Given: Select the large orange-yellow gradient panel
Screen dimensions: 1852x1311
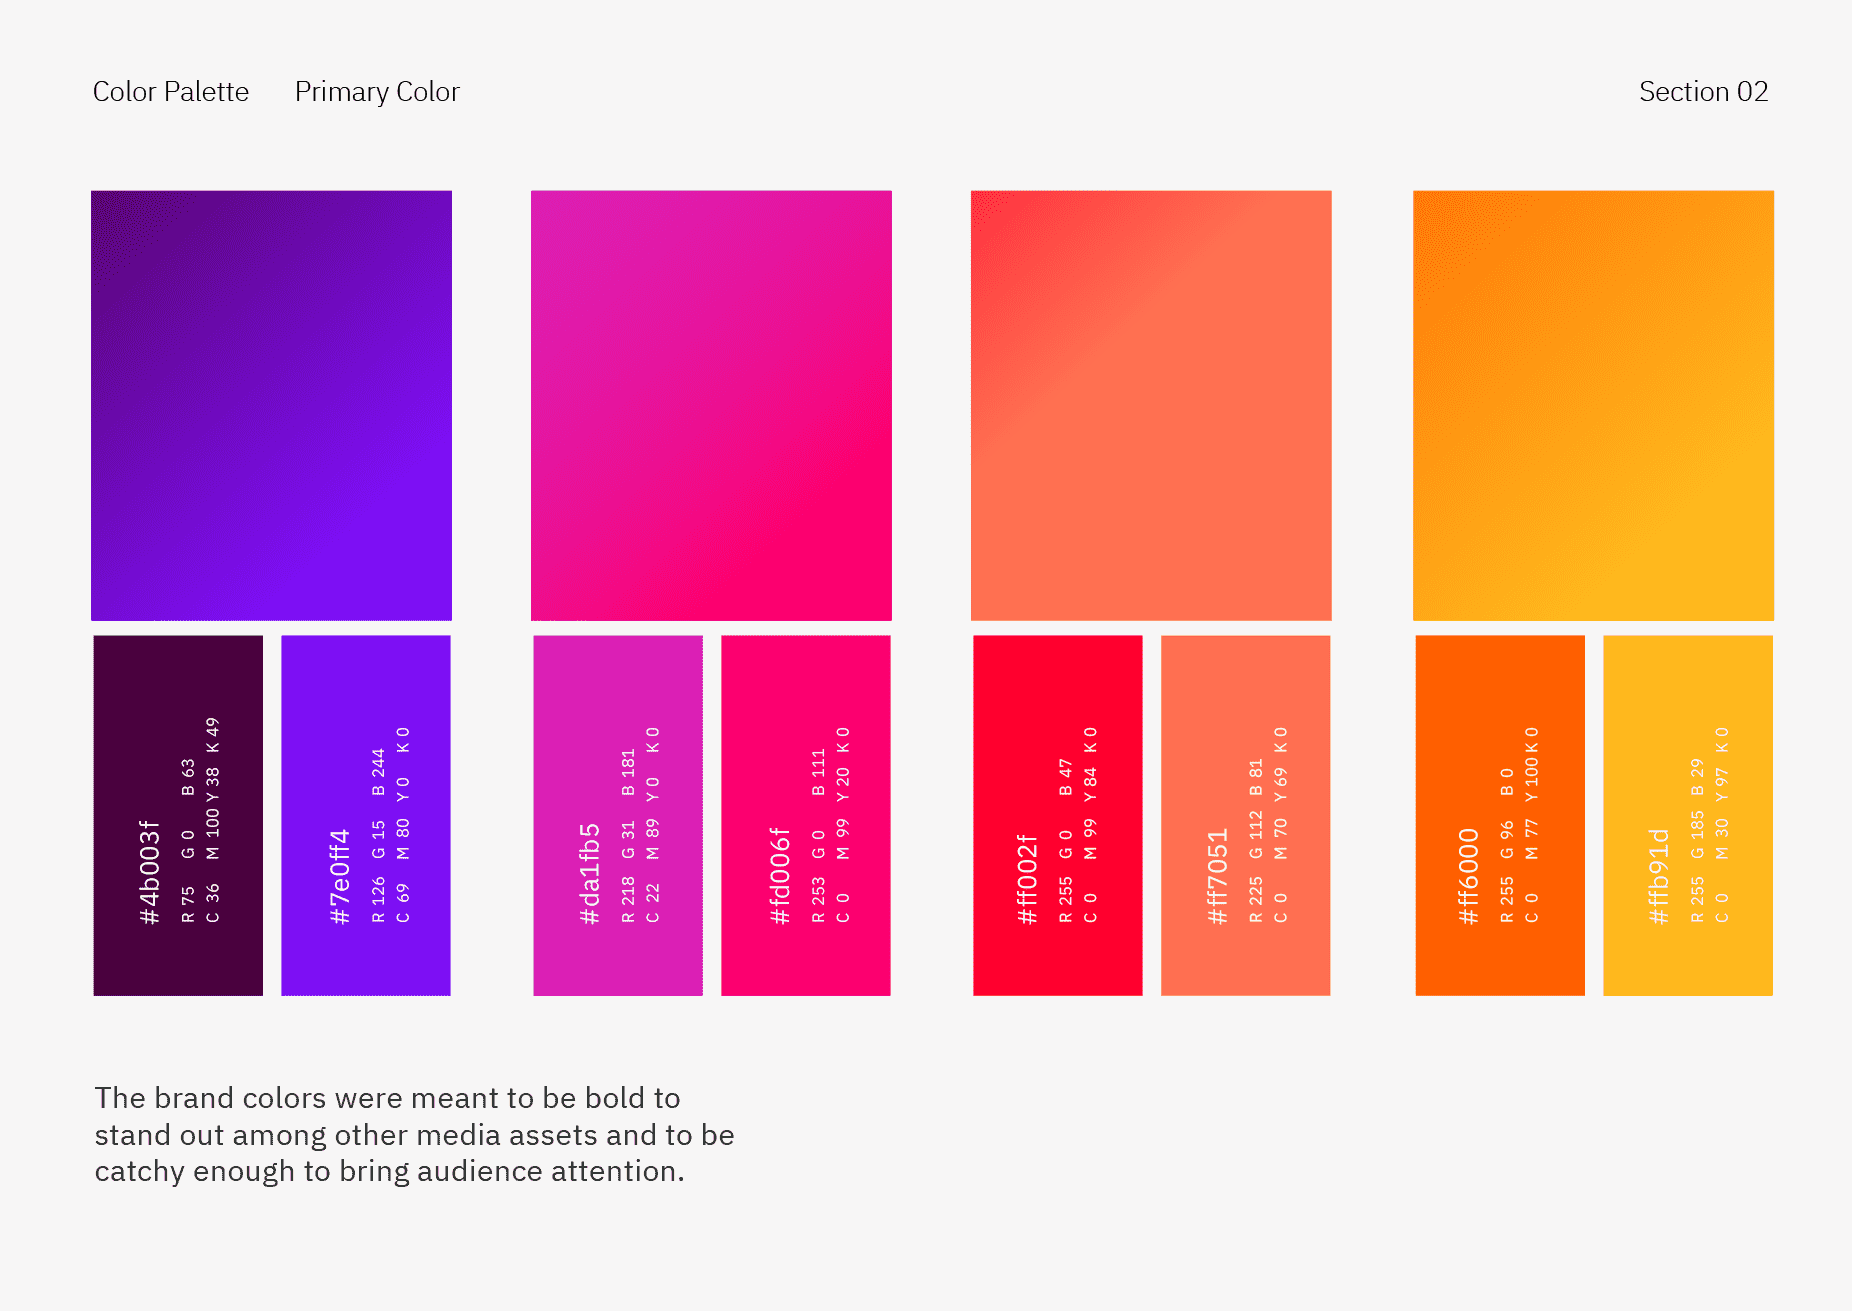Looking at the screenshot, I should [x=1593, y=405].
